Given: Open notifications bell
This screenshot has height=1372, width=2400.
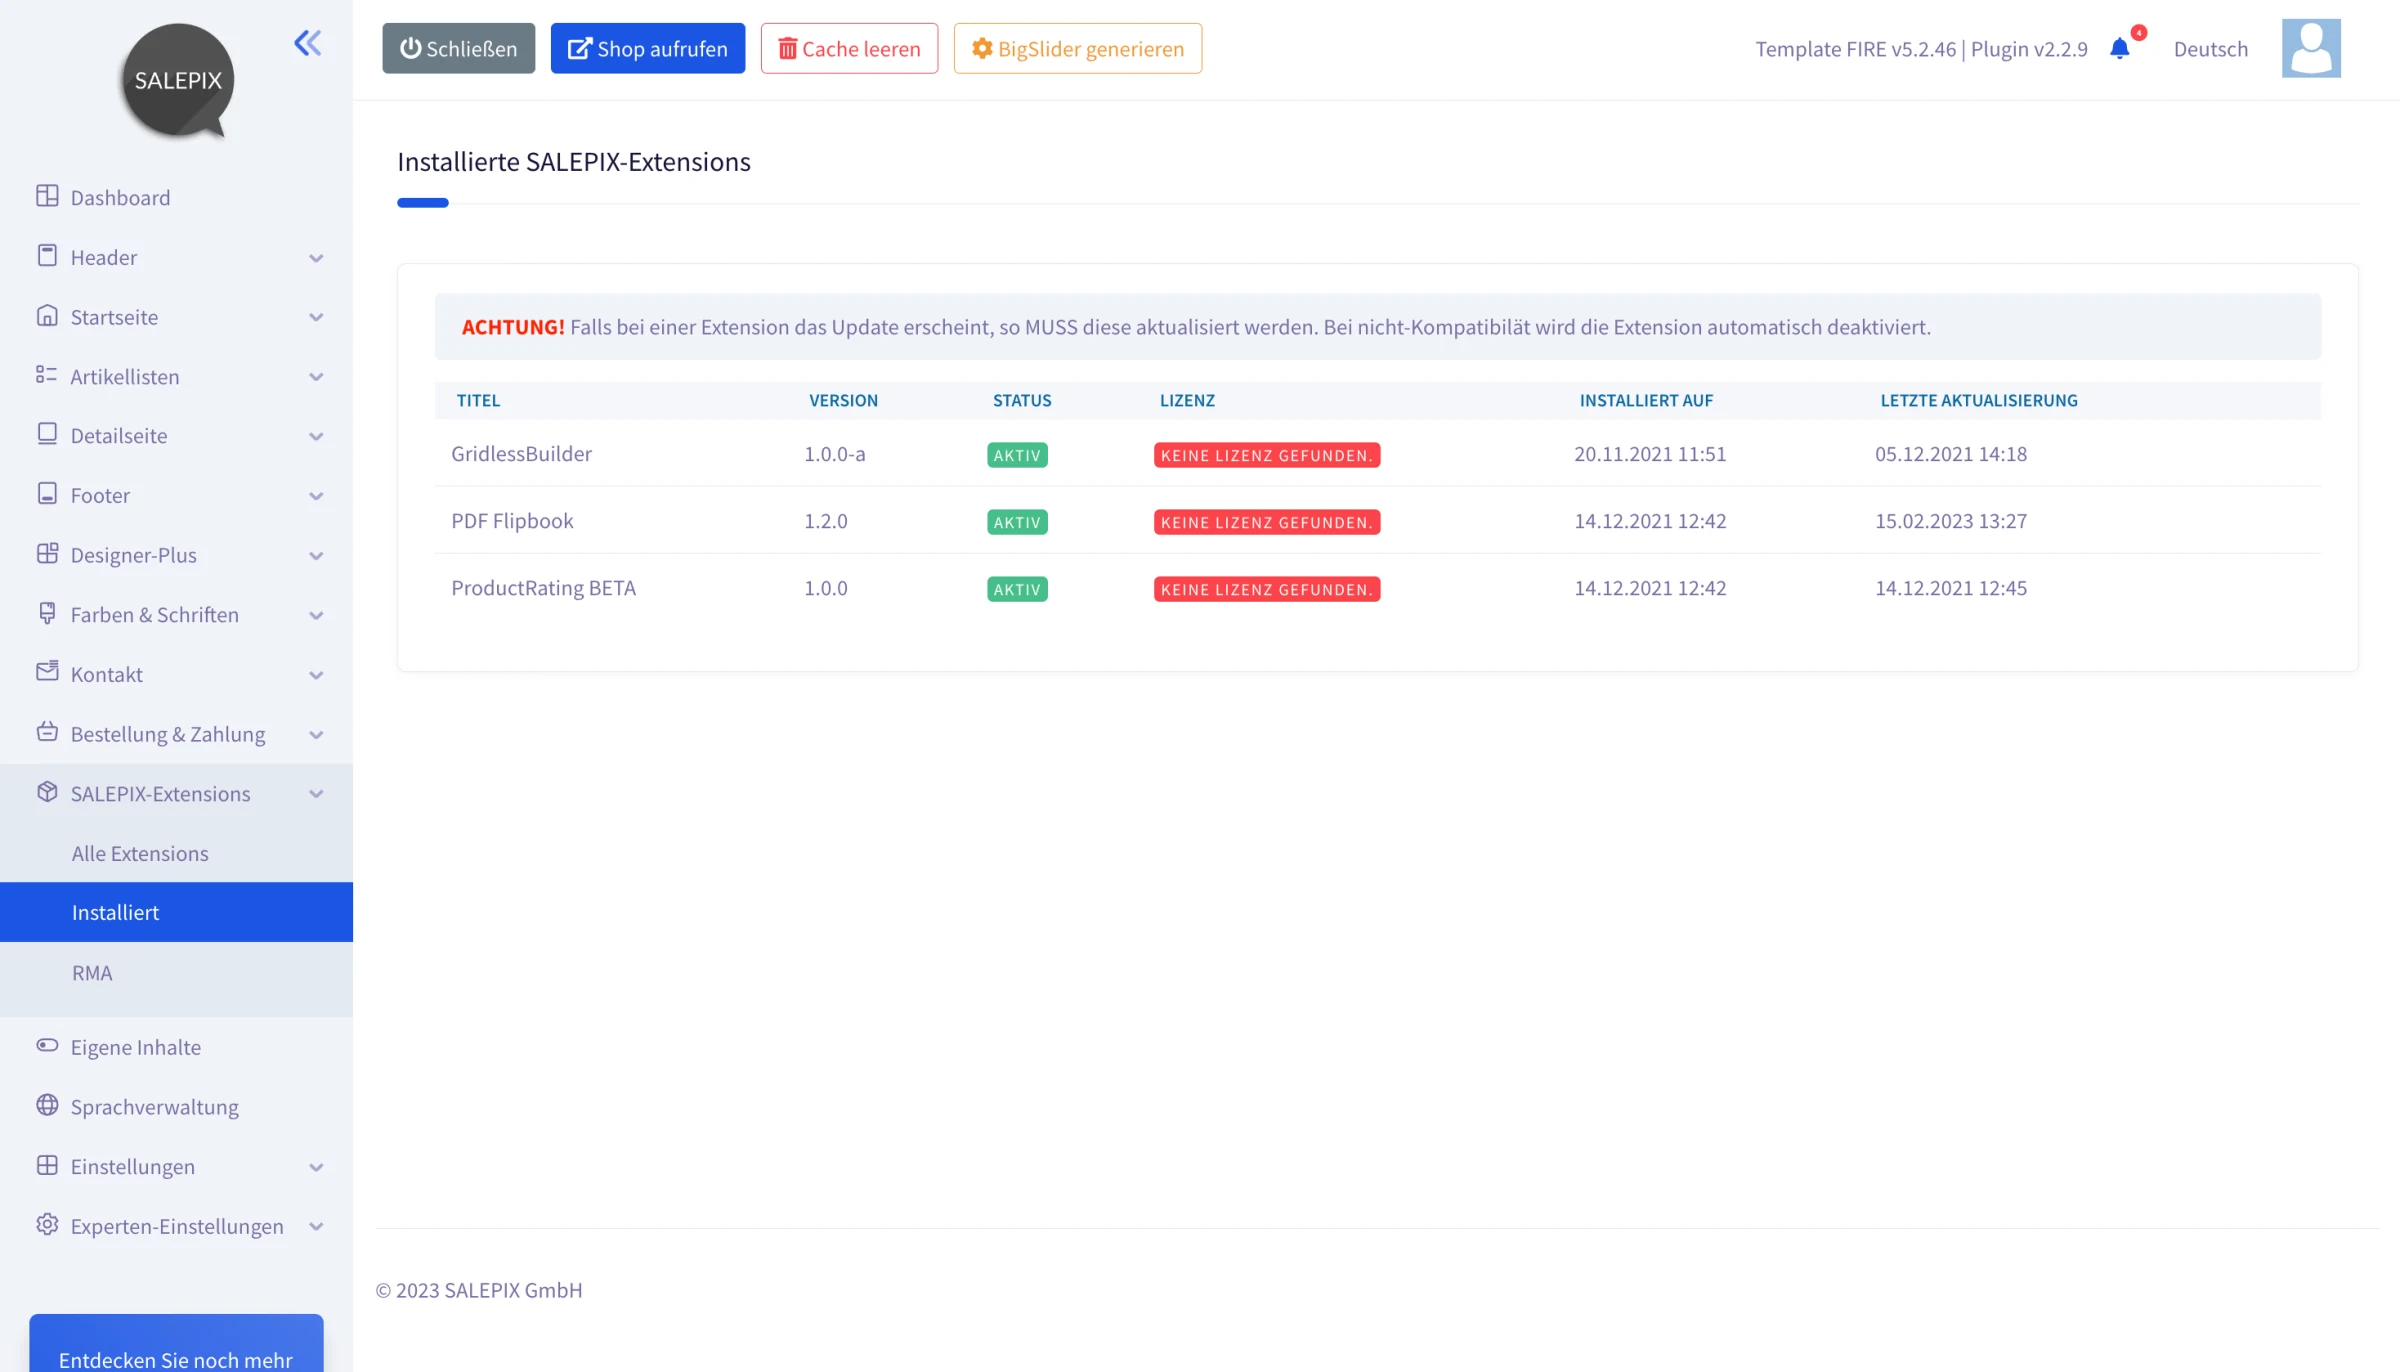Looking at the screenshot, I should coord(2120,49).
